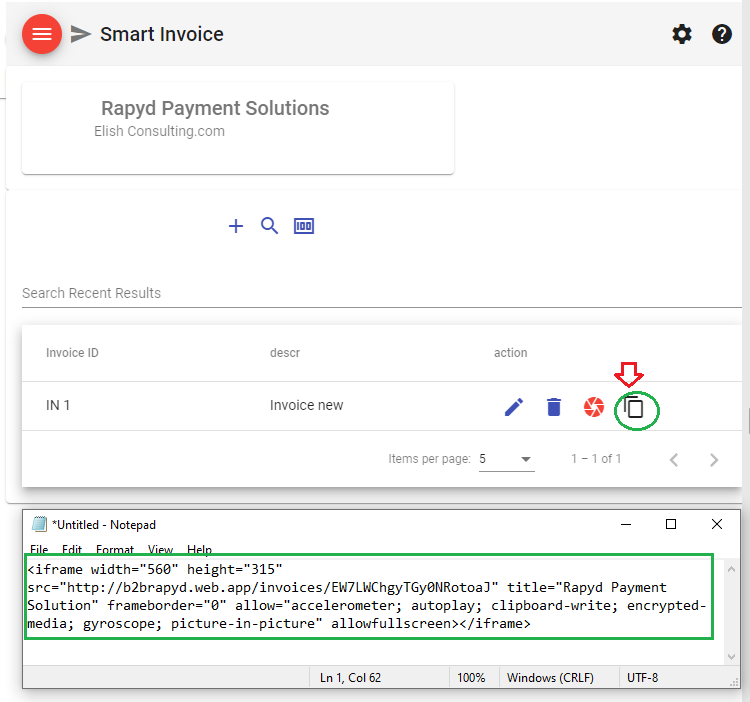Click the Invoice ID column header

(72, 353)
